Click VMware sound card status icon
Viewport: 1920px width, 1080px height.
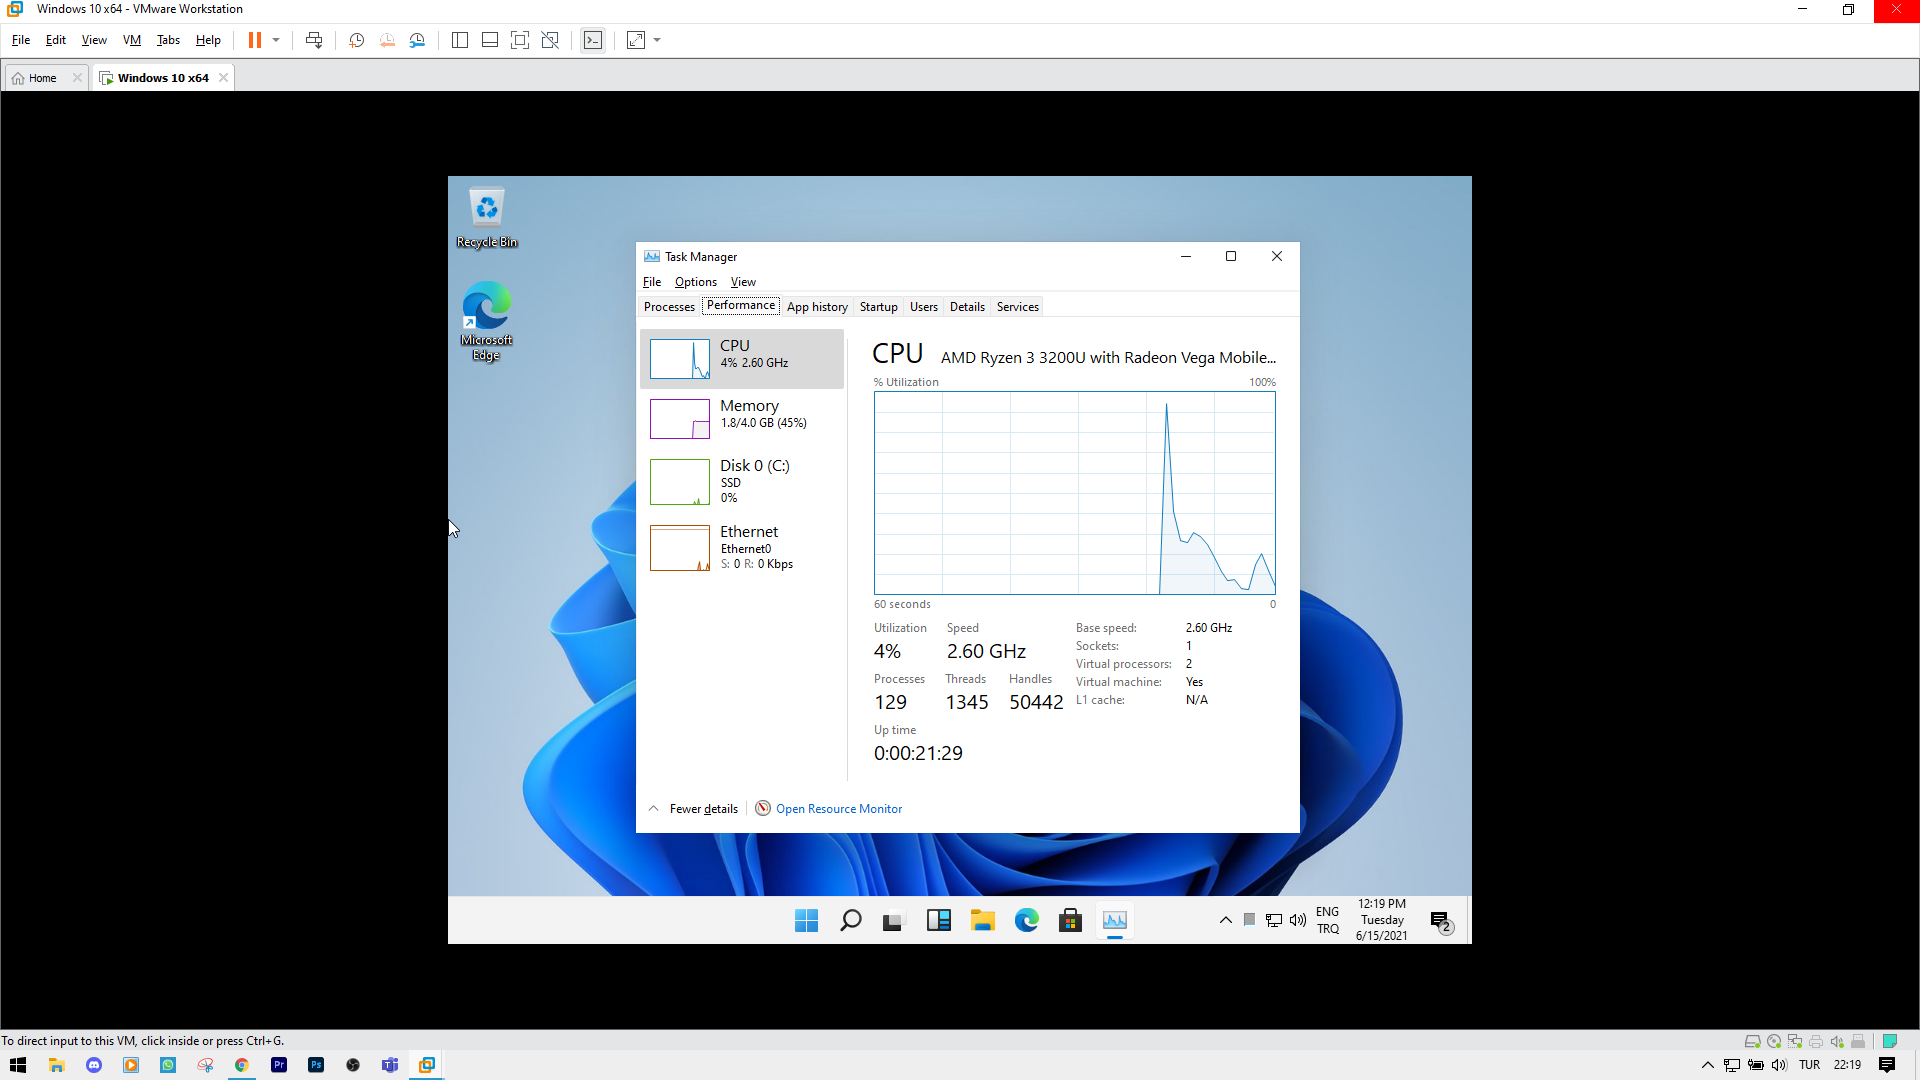(x=1837, y=1041)
